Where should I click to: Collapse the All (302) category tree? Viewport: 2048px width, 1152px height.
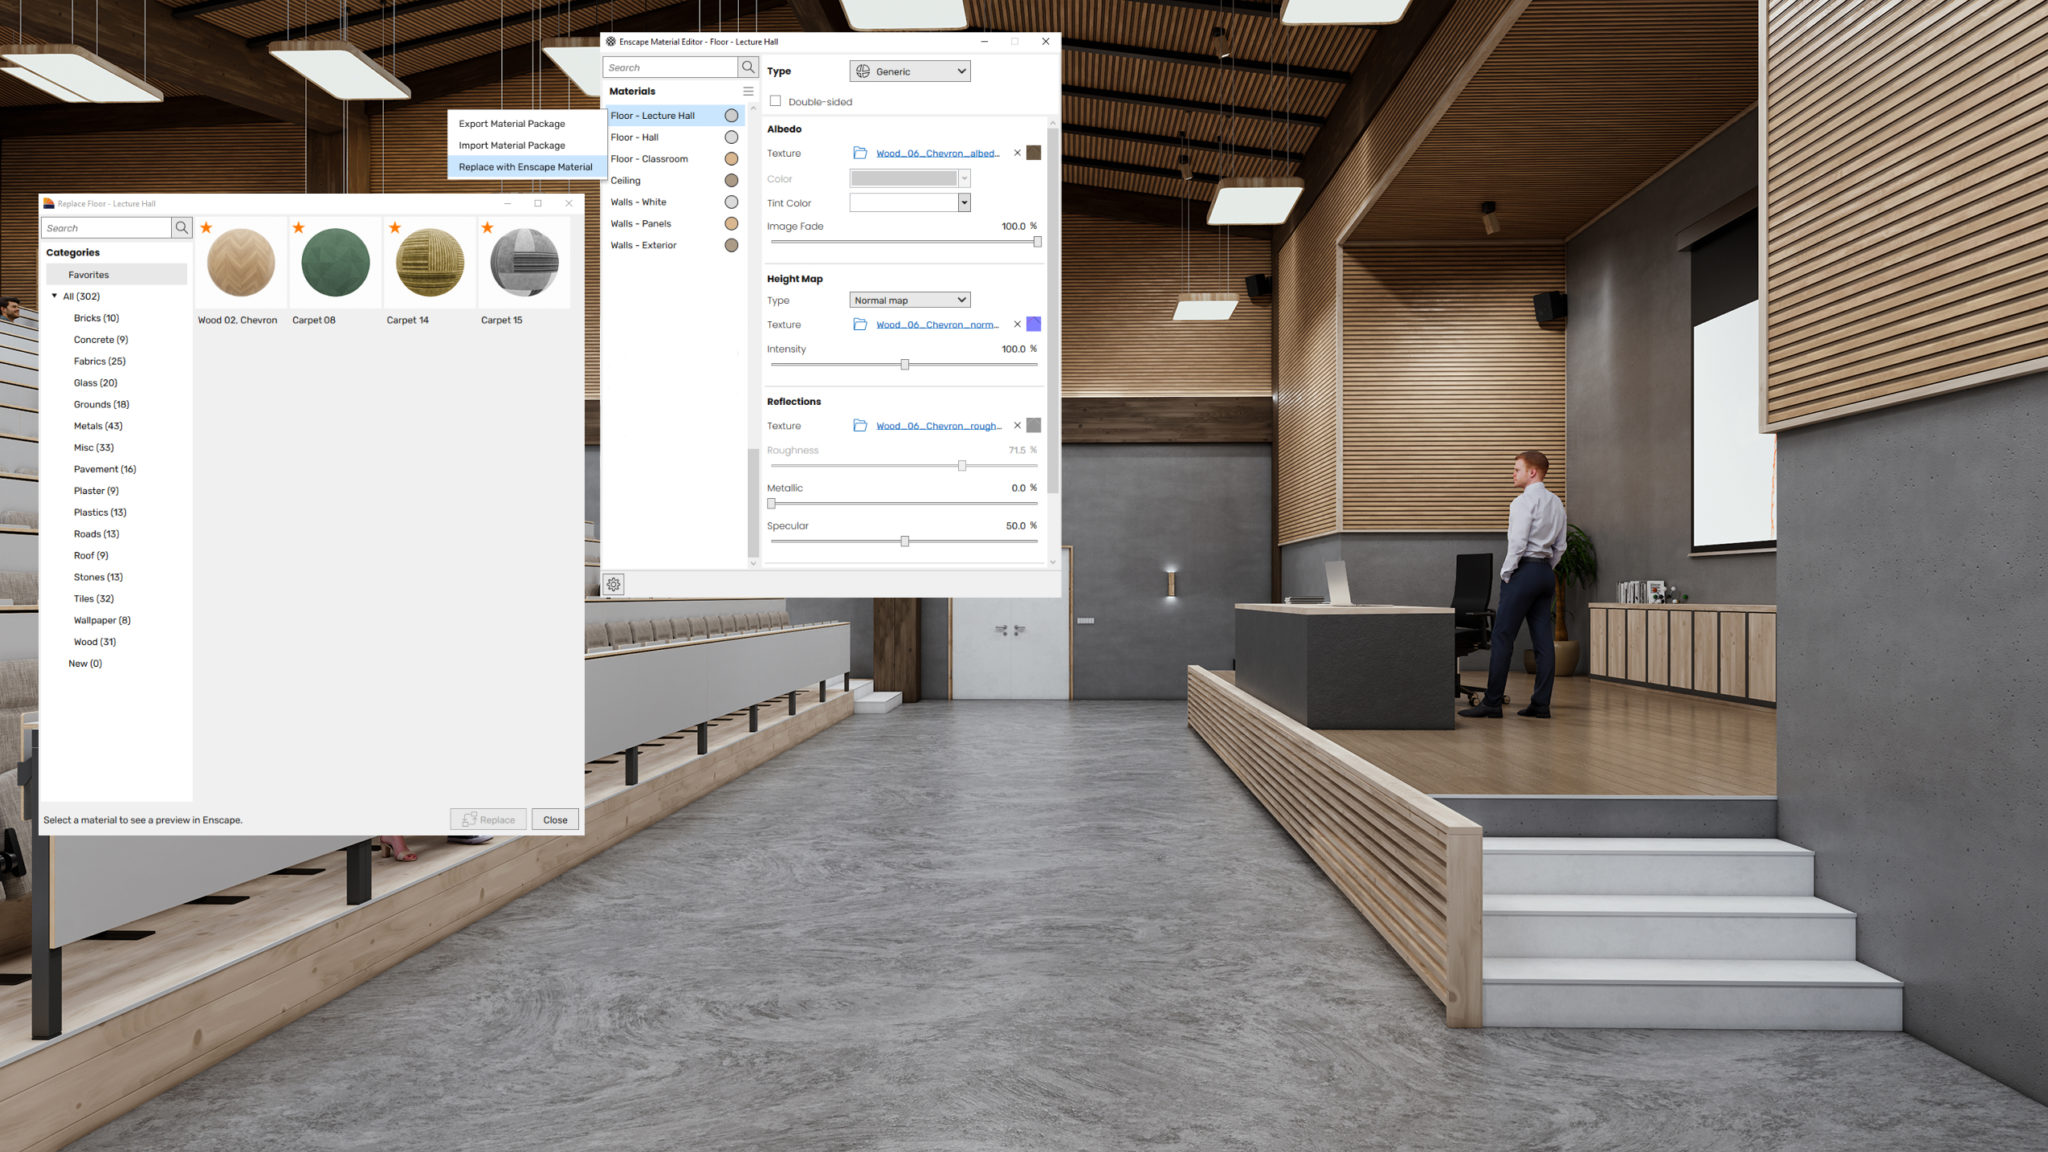pyautogui.click(x=55, y=296)
